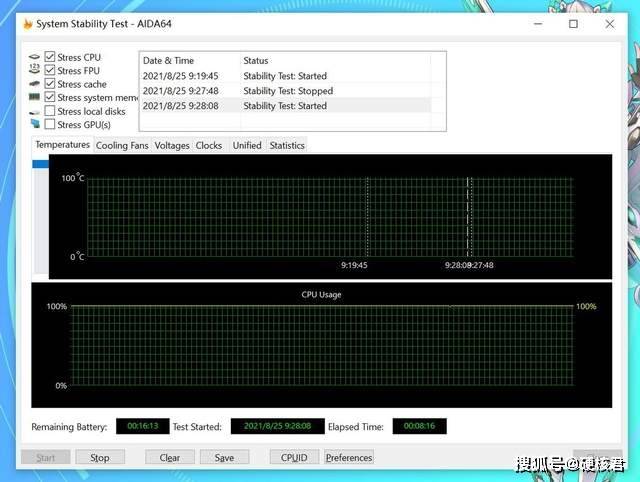Select the Statistics tab
The width and height of the screenshot is (640, 482).
[x=287, y=146]
